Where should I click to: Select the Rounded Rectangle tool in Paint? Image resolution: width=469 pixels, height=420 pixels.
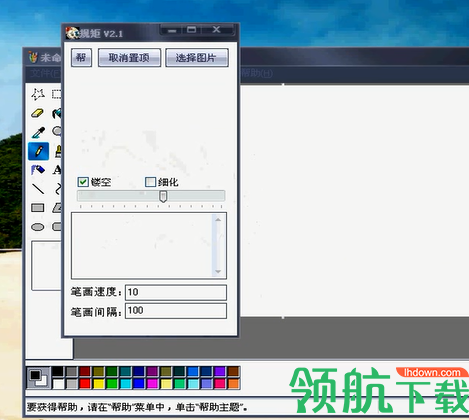[57, 227]
